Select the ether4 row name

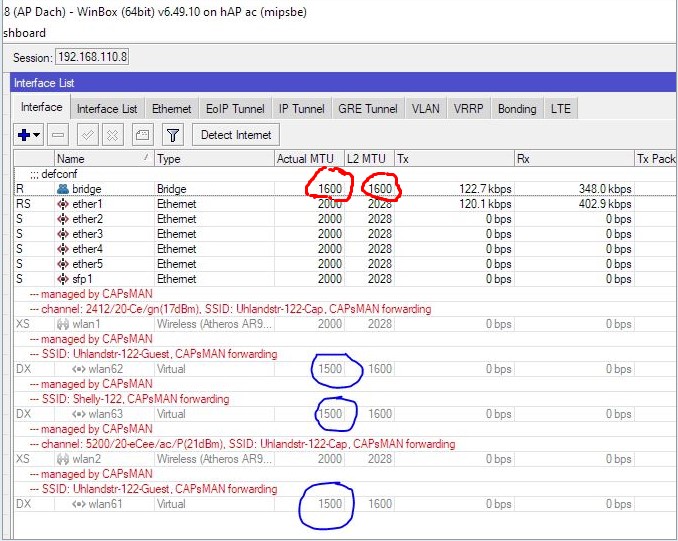click(87, 249)
